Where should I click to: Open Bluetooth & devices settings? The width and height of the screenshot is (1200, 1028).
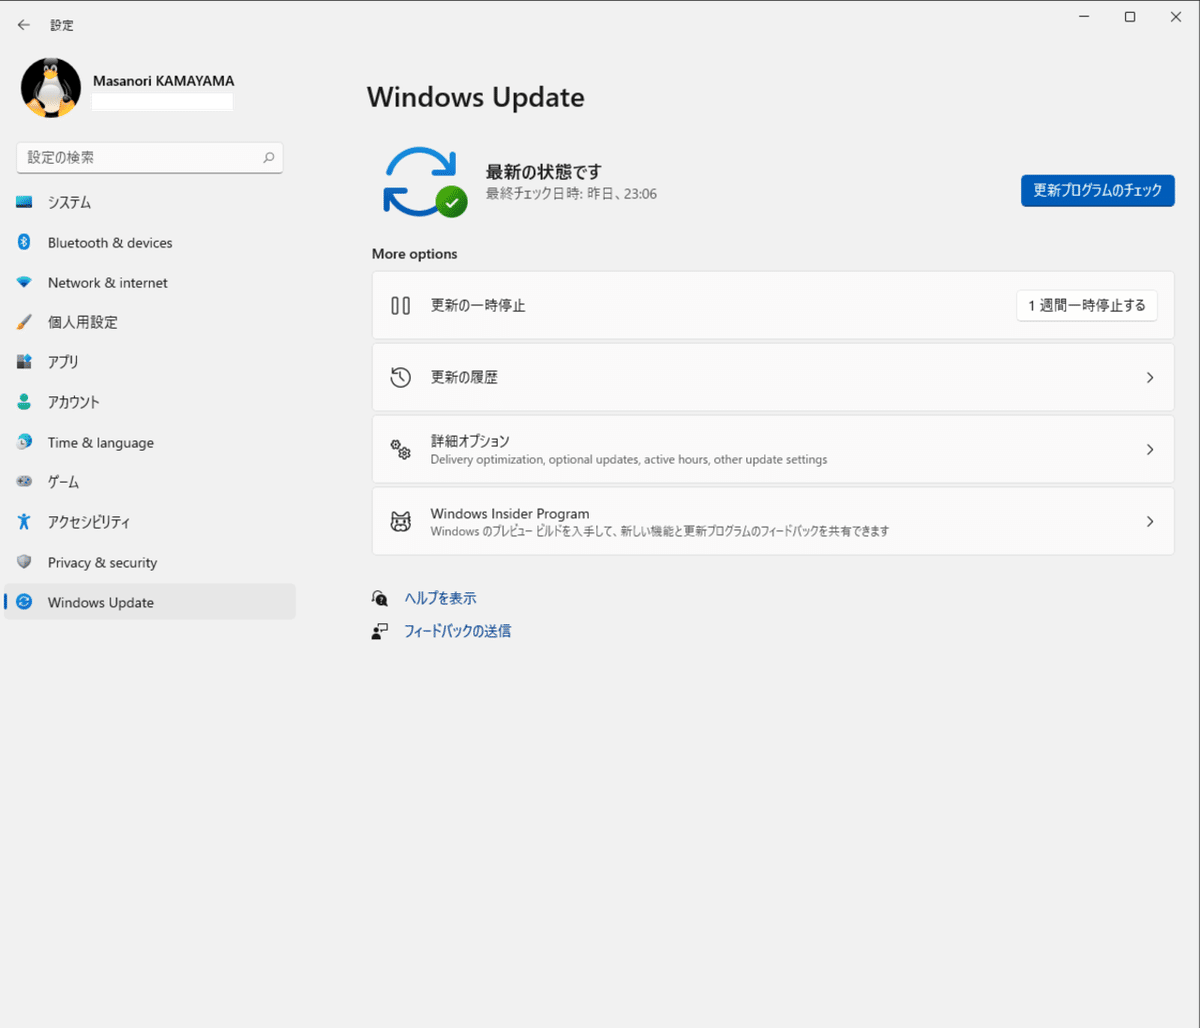(150, 242)
